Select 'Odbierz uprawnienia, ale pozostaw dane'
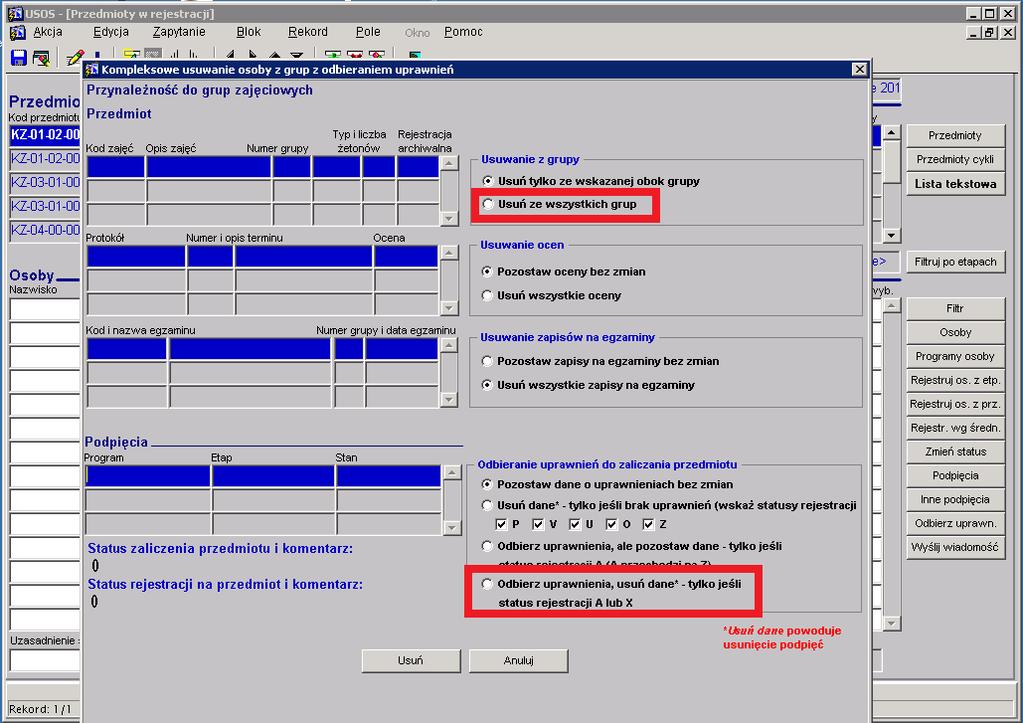 [487, 546]
